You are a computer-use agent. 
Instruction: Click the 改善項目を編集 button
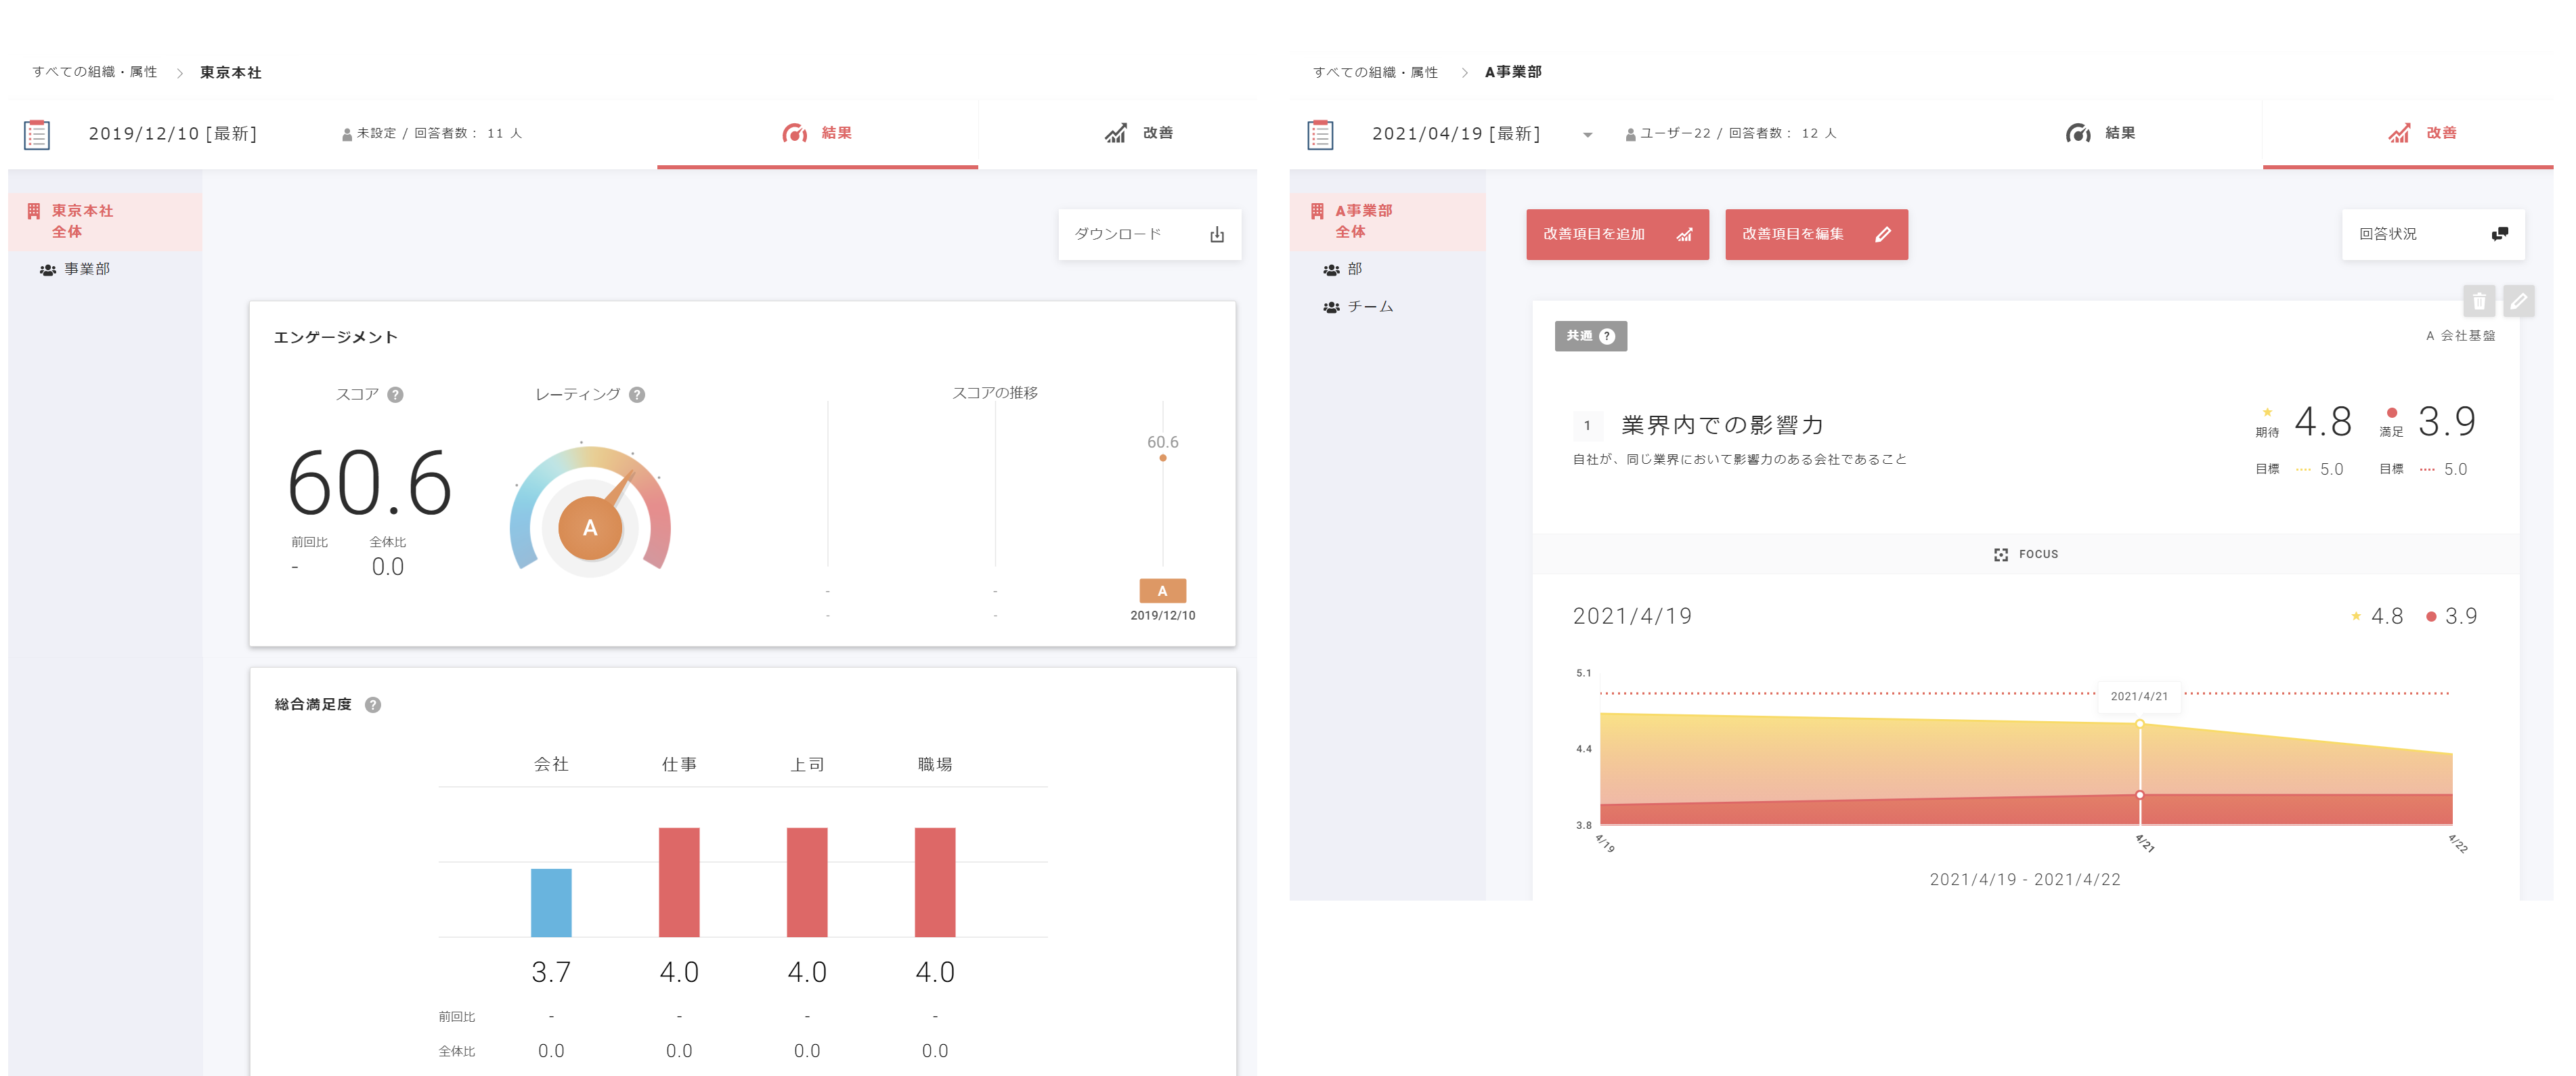[x=1816, y=234]
